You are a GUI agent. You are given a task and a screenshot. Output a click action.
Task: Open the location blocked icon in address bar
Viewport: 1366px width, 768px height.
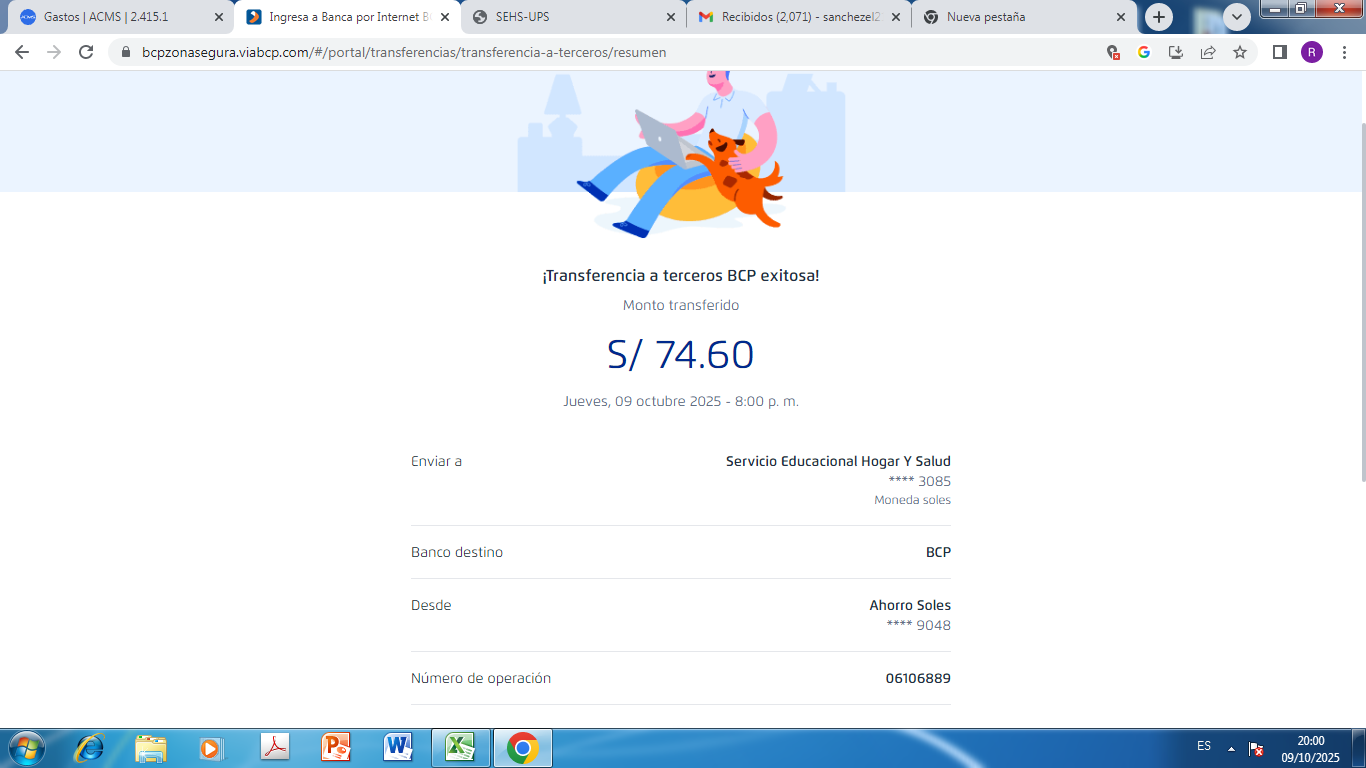1113,52
